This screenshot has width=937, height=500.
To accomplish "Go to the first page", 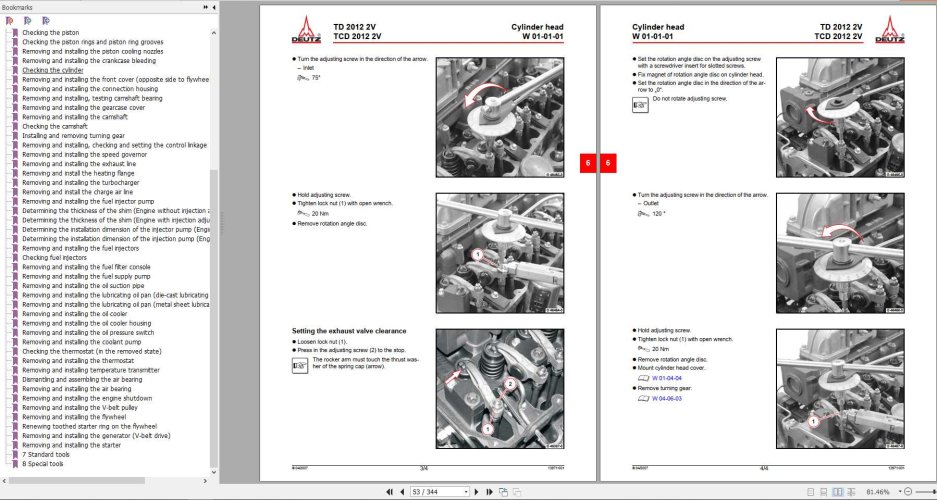I will click(390, 492).
